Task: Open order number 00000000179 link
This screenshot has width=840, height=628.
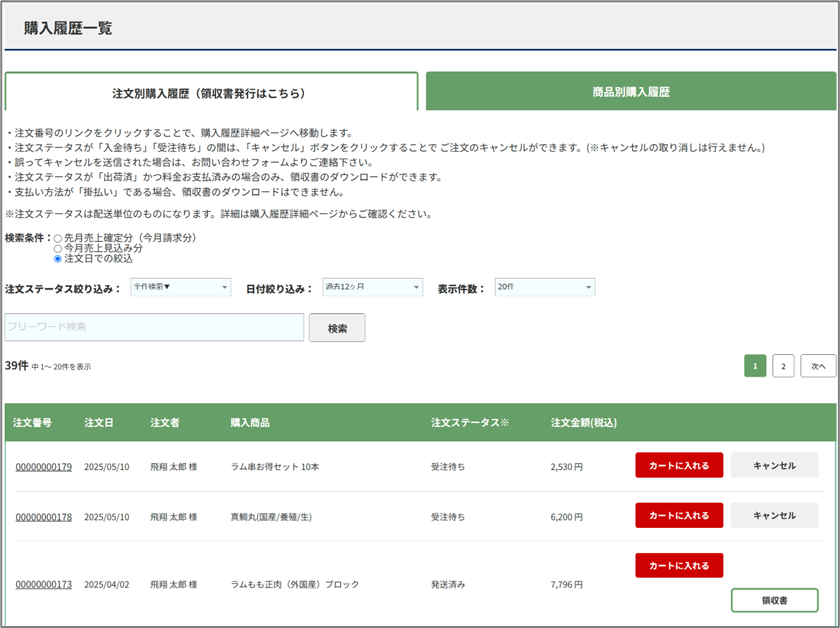Action: [x=43, y=467]
